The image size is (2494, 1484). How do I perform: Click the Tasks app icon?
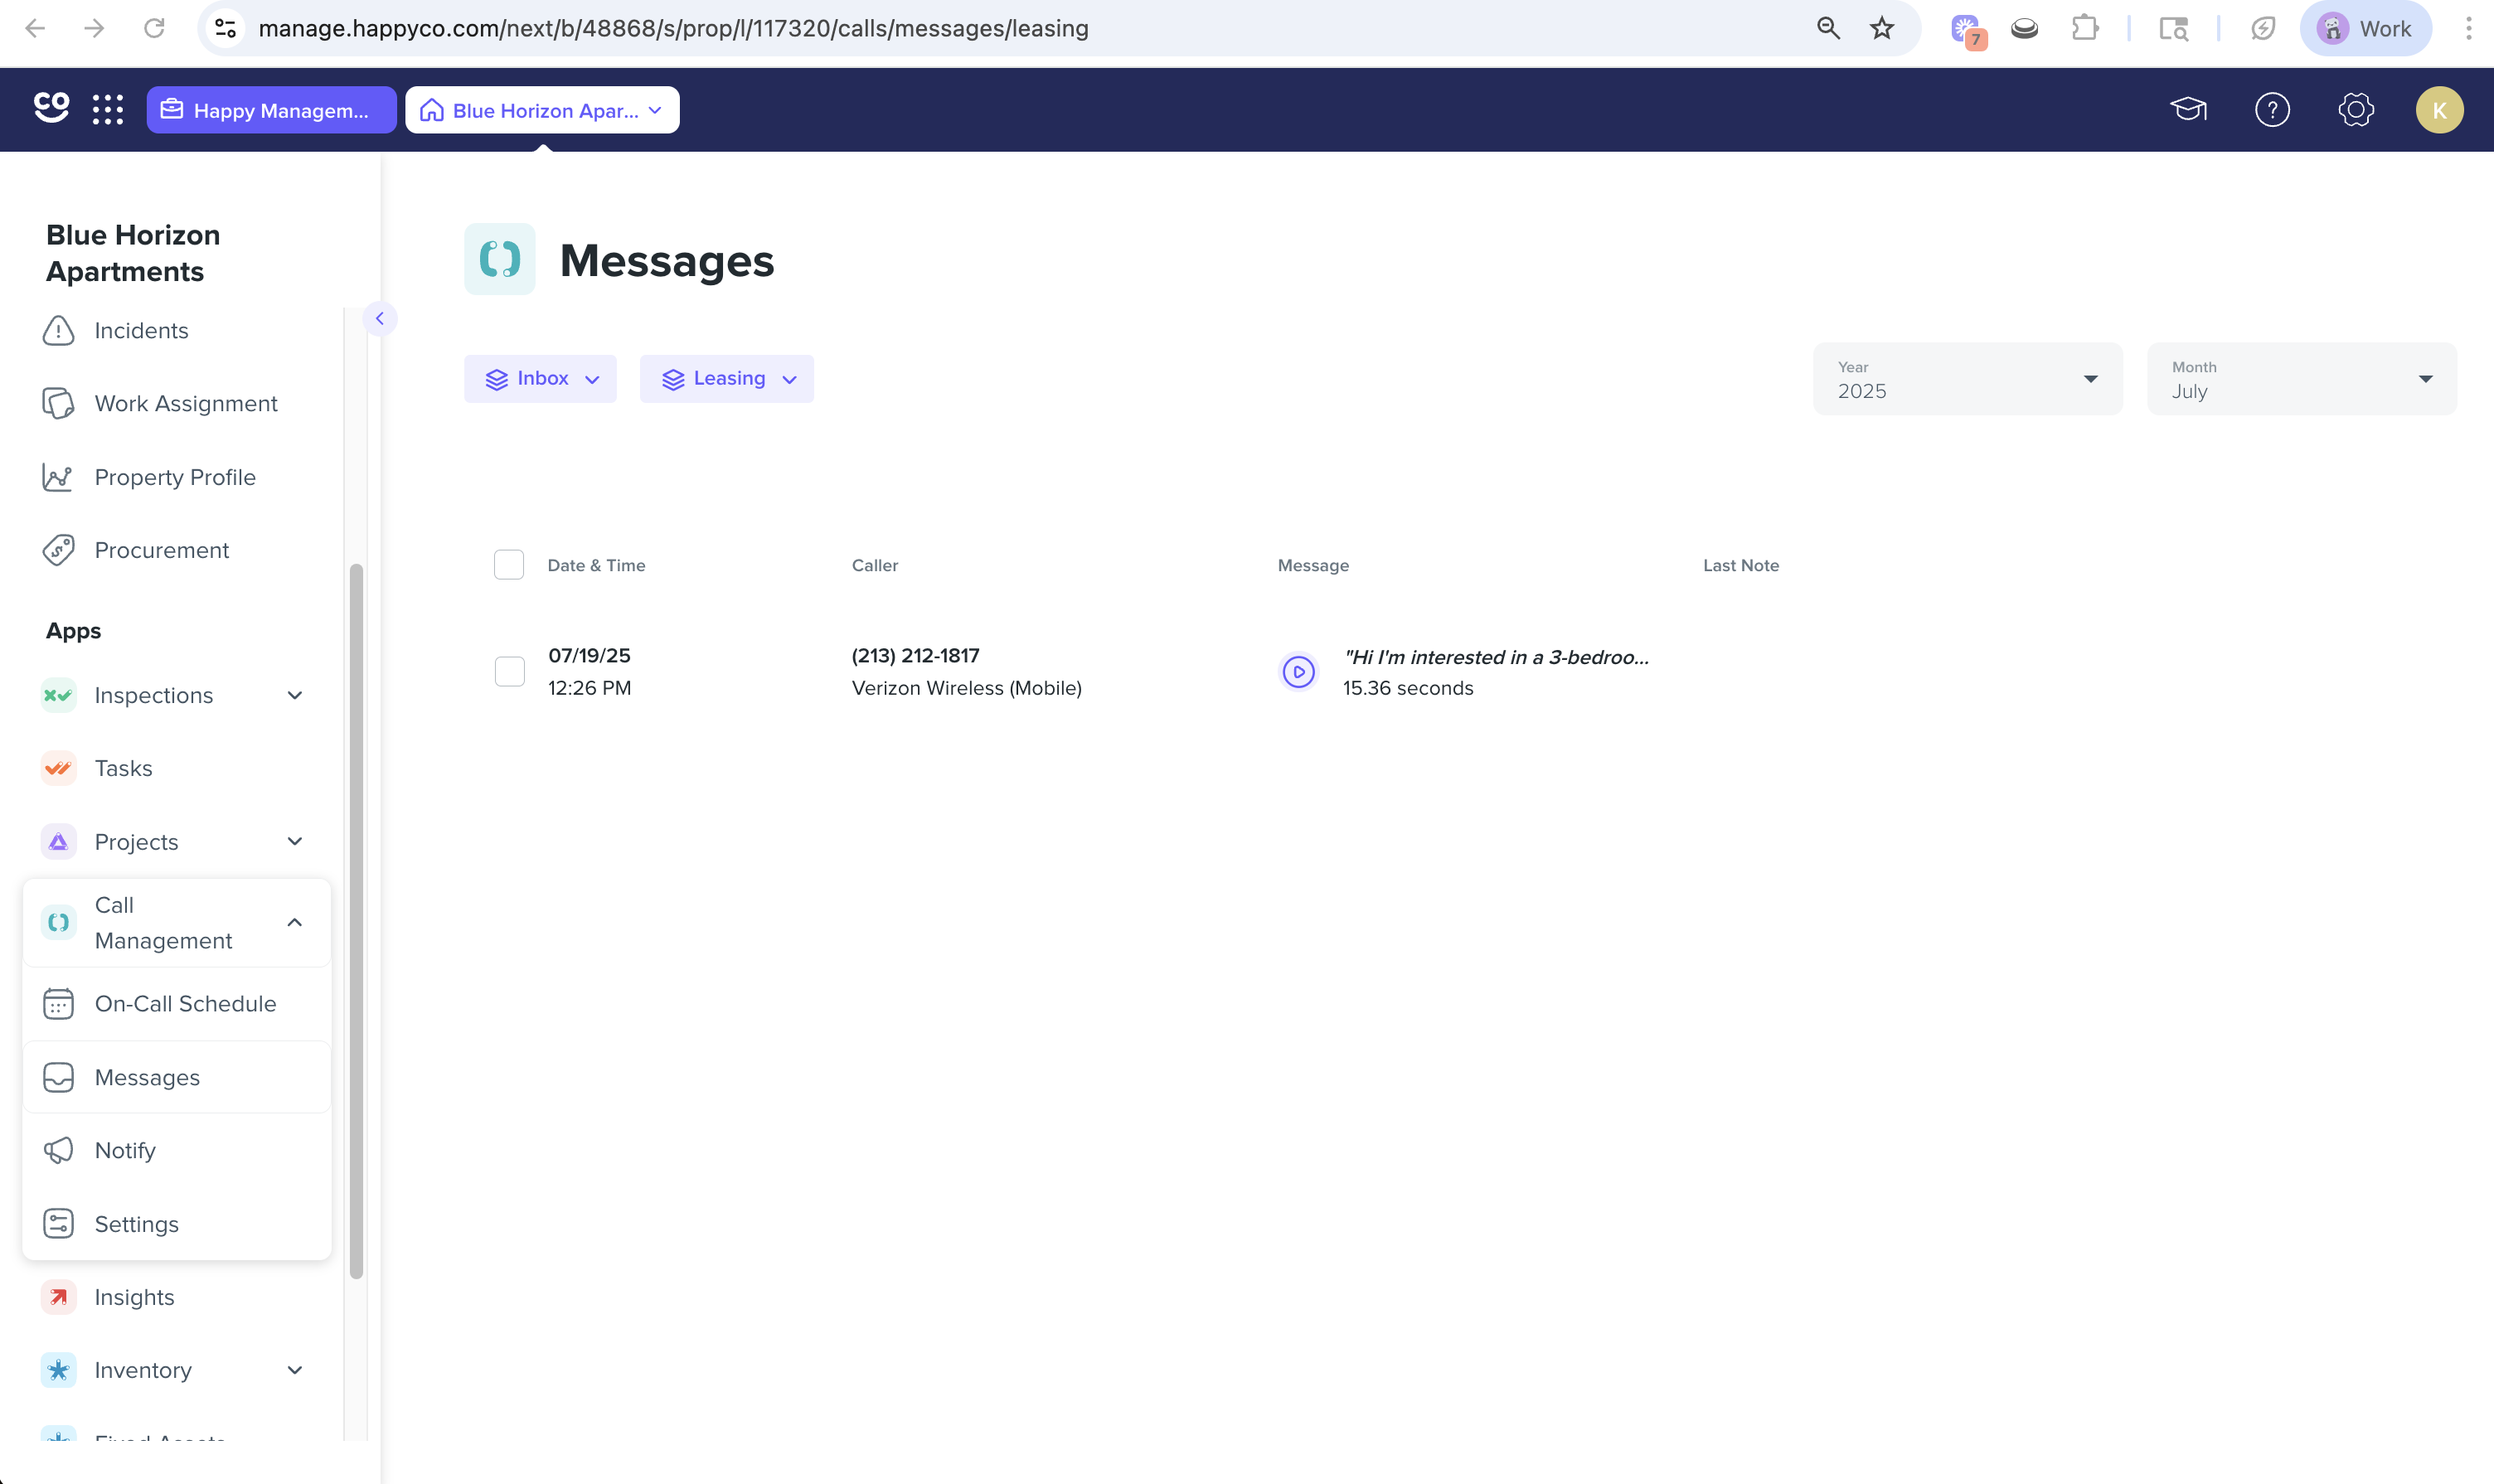point(58,768)
